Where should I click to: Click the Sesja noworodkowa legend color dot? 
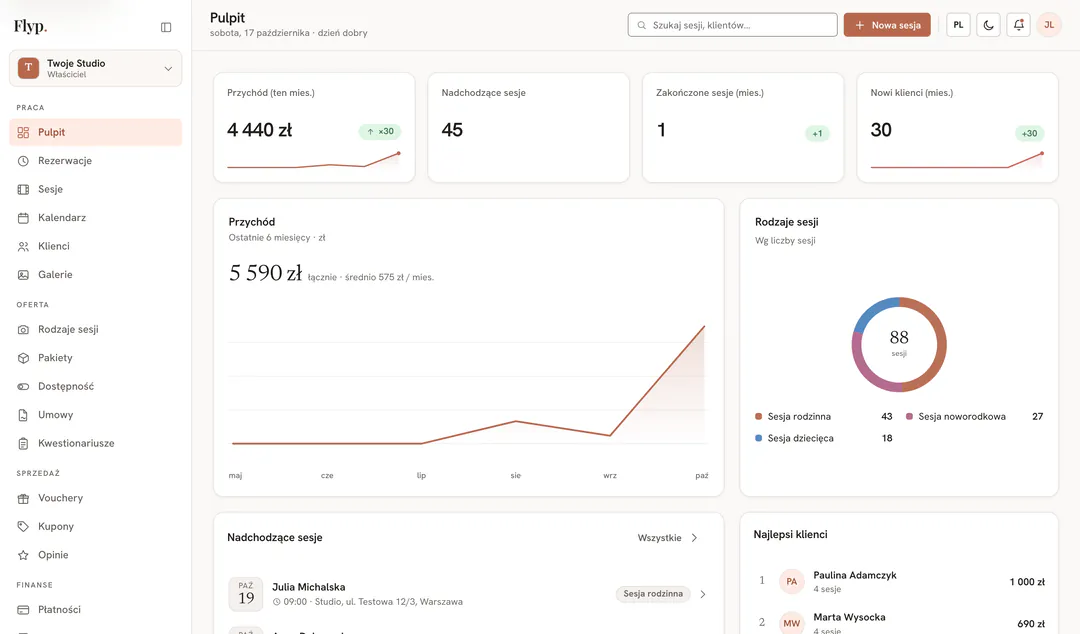coord(909,416)
